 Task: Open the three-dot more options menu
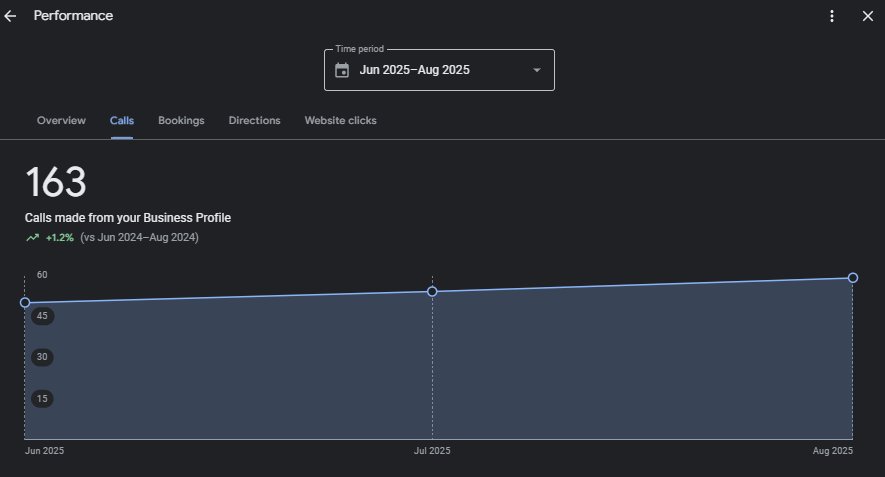pos(831,16)
